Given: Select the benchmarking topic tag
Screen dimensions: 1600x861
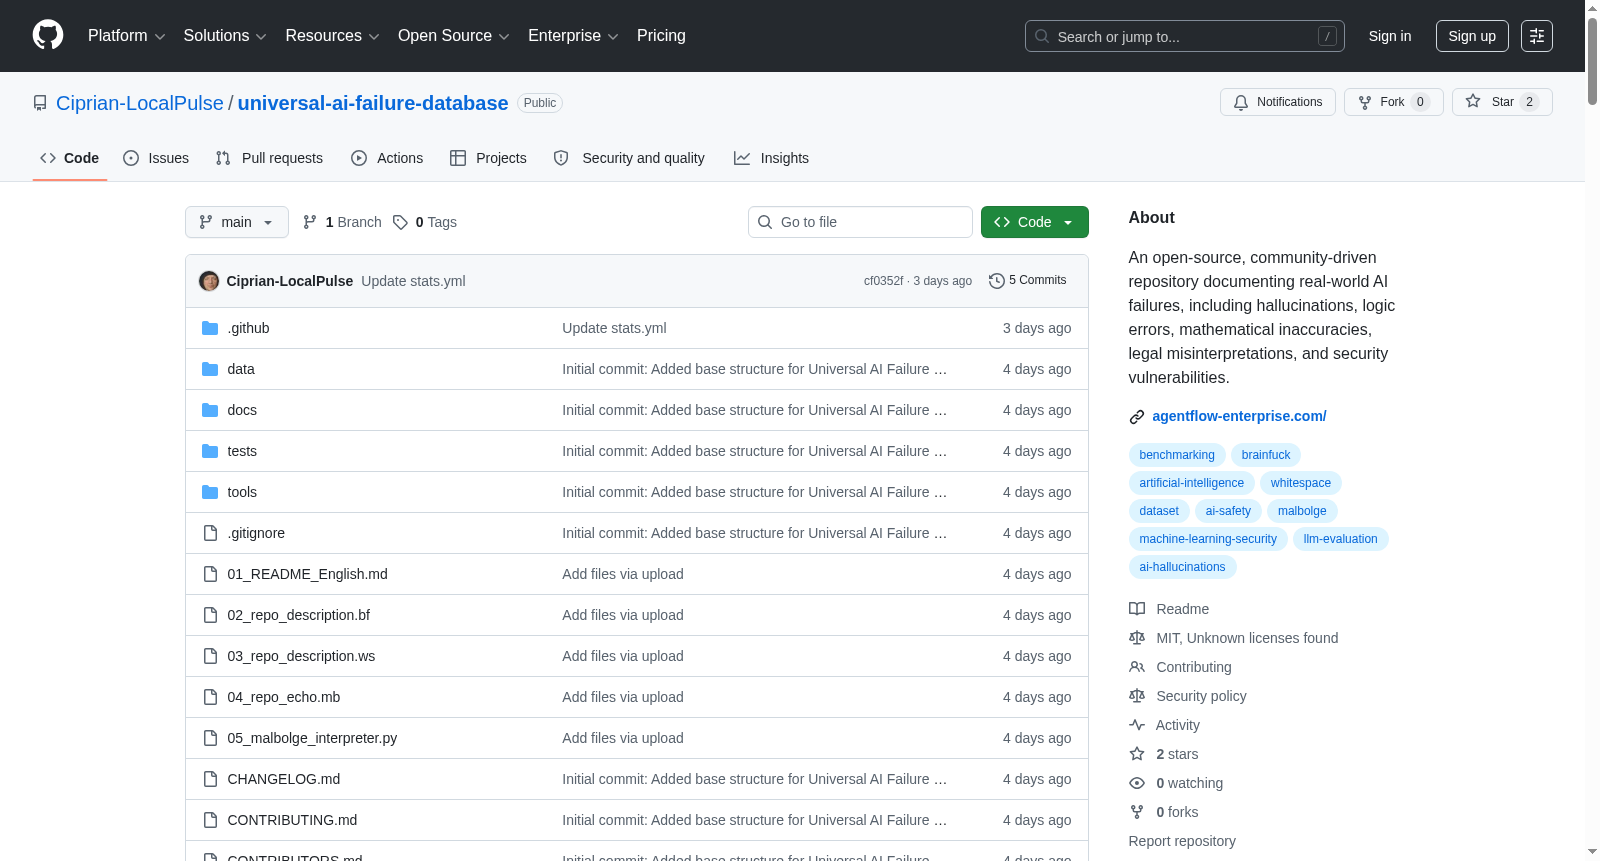Looking at the screenshot, I should coord(1177,455).
